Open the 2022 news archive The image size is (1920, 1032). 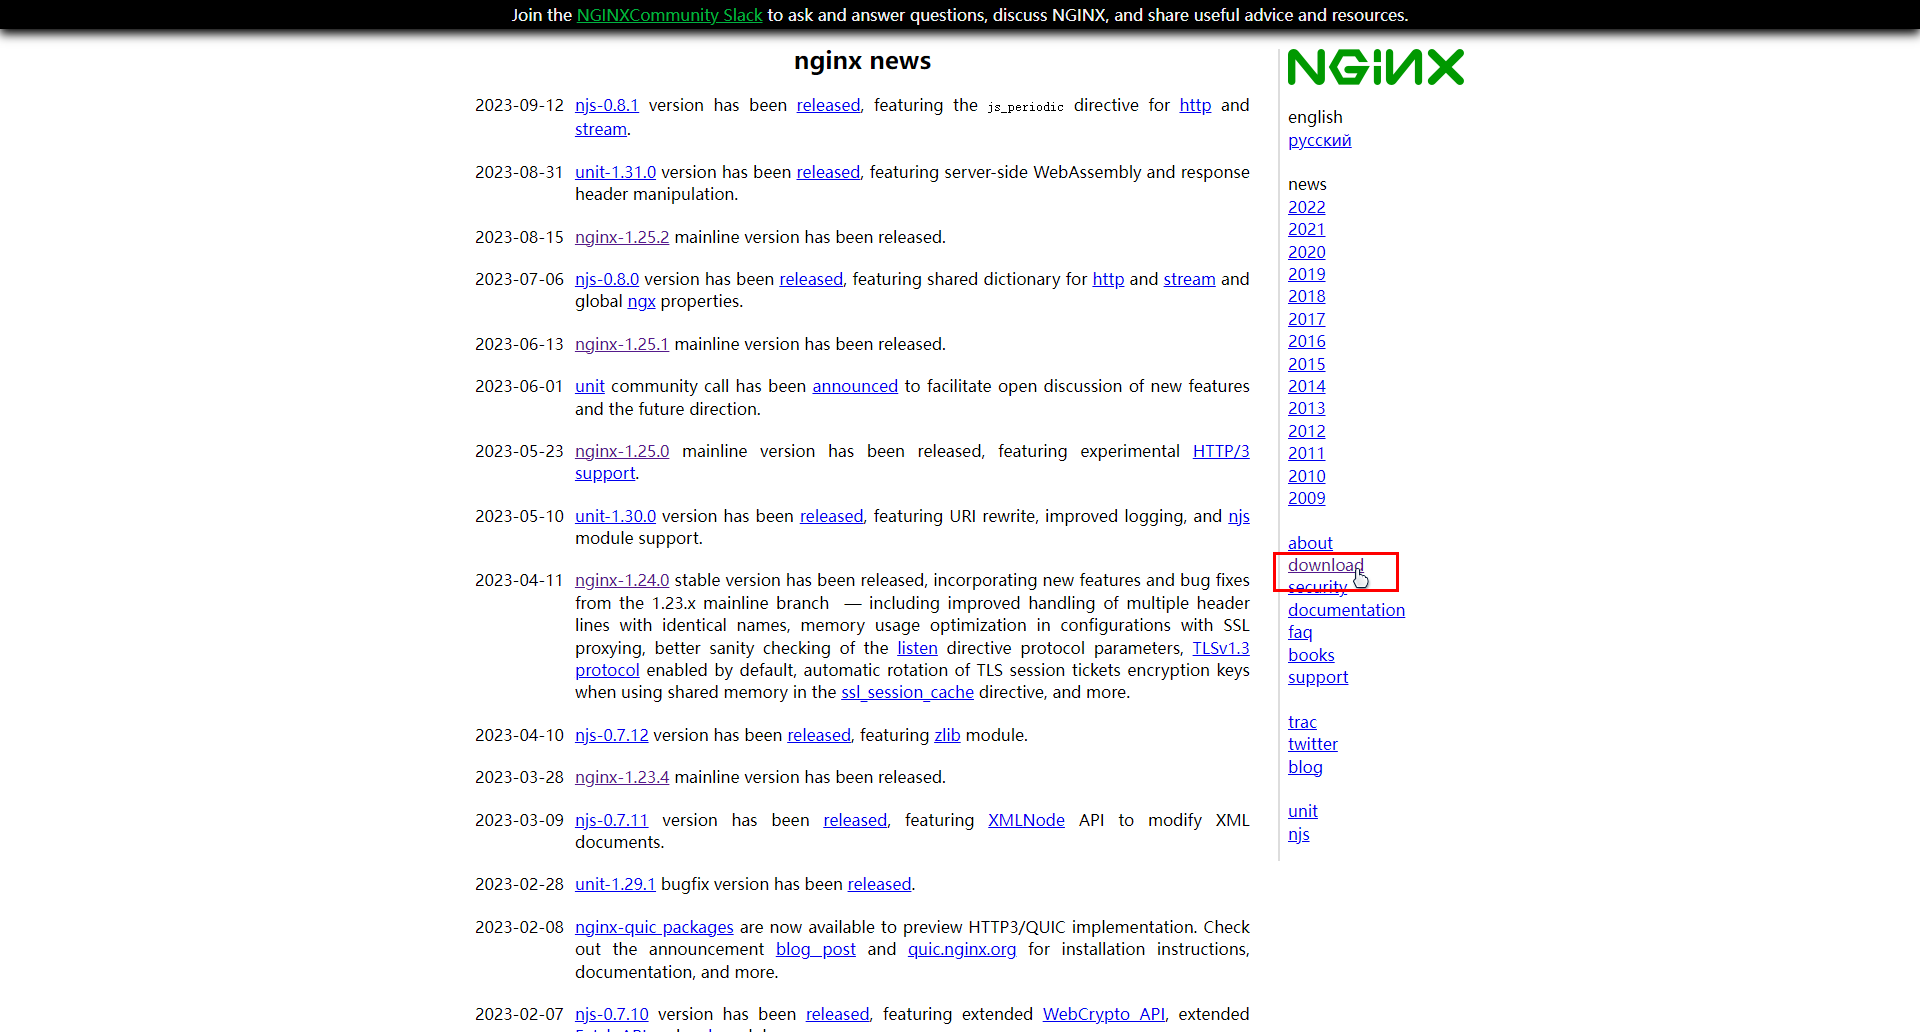click(x=1306, y=207)
